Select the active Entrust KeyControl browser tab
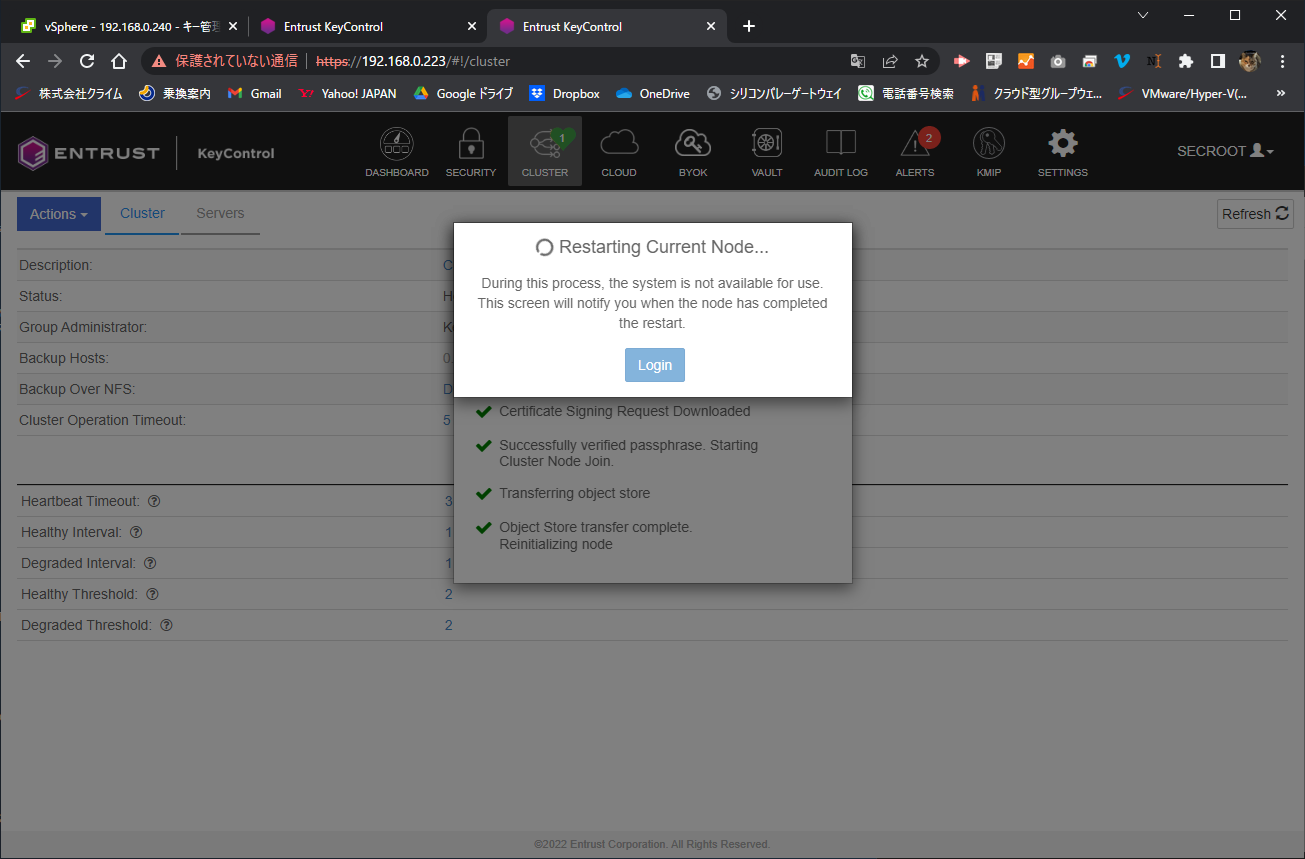The width and height of the screenshot is (1305, 859). pos(606,27)
